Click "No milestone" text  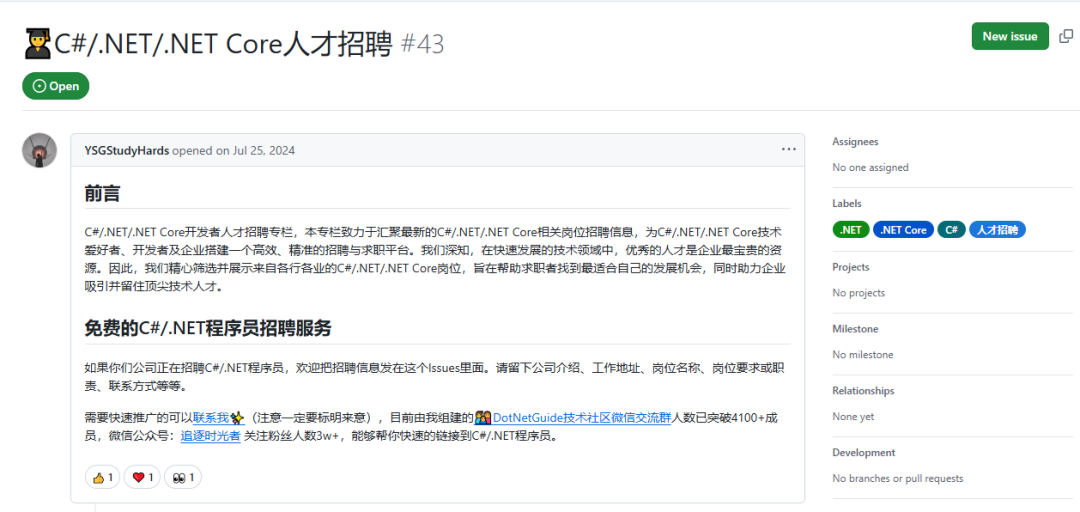[863, 355]
